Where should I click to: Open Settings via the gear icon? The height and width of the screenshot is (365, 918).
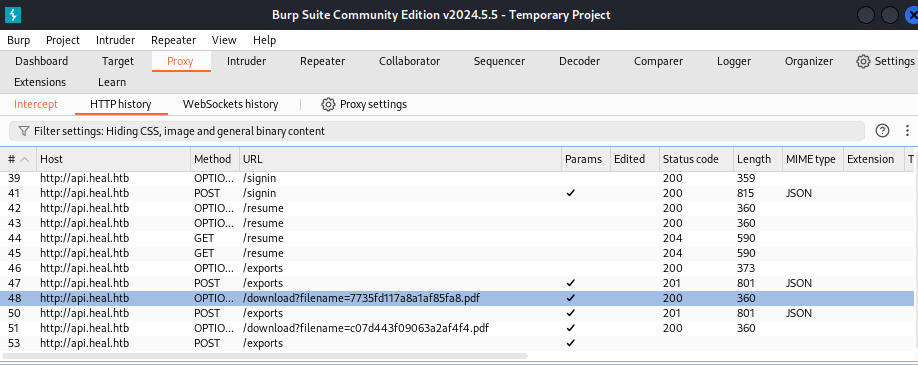click(x=863, y=62)
